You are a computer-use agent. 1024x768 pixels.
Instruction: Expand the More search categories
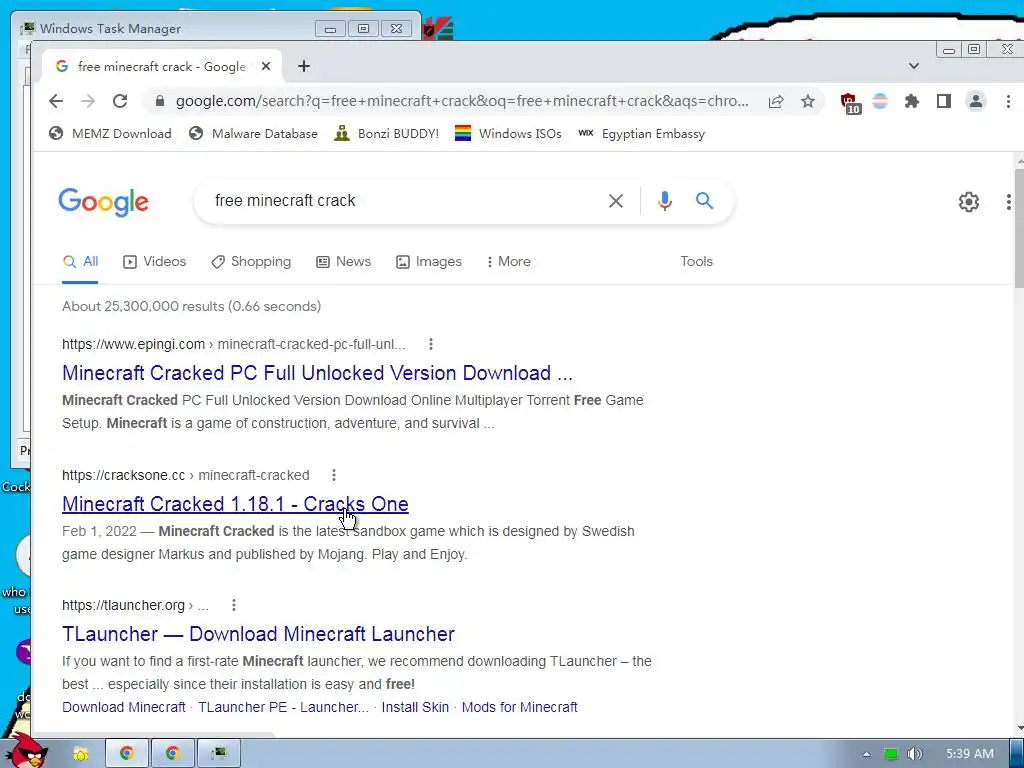pos(509,261)
